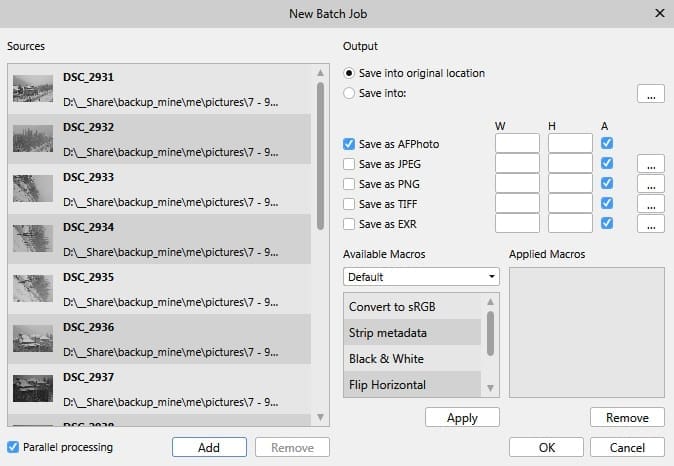
Task: Click the DSC_2937 thumbnail image
Action: pos(33,388)
